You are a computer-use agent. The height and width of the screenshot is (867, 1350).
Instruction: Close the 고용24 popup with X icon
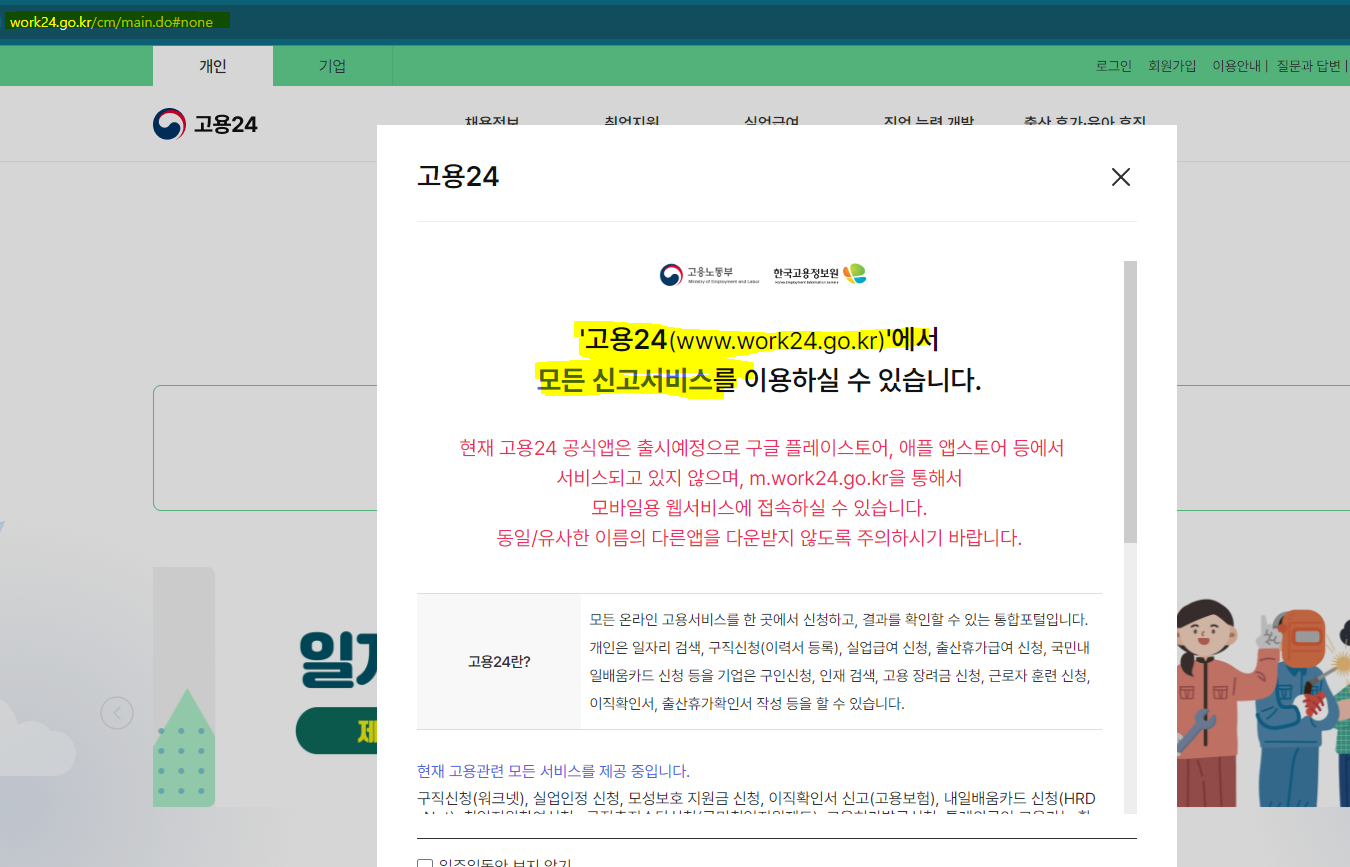click(x=1121, y=177)
